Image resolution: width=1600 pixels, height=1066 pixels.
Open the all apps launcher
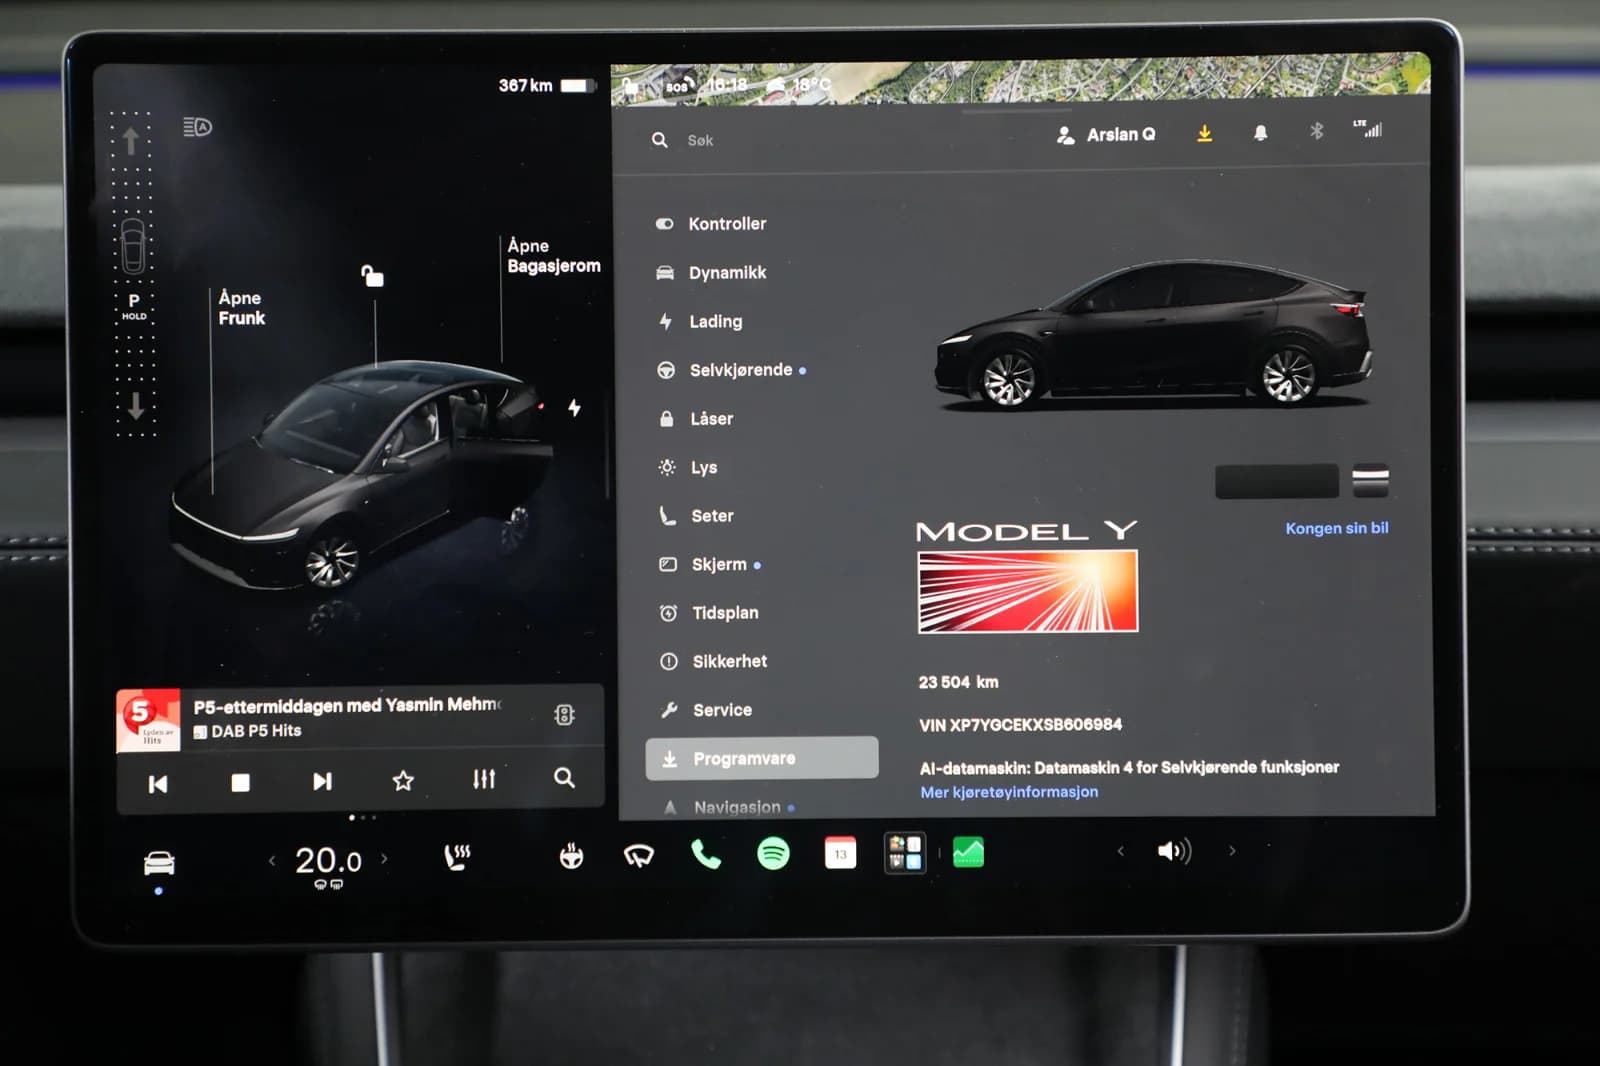pos(905,853)
